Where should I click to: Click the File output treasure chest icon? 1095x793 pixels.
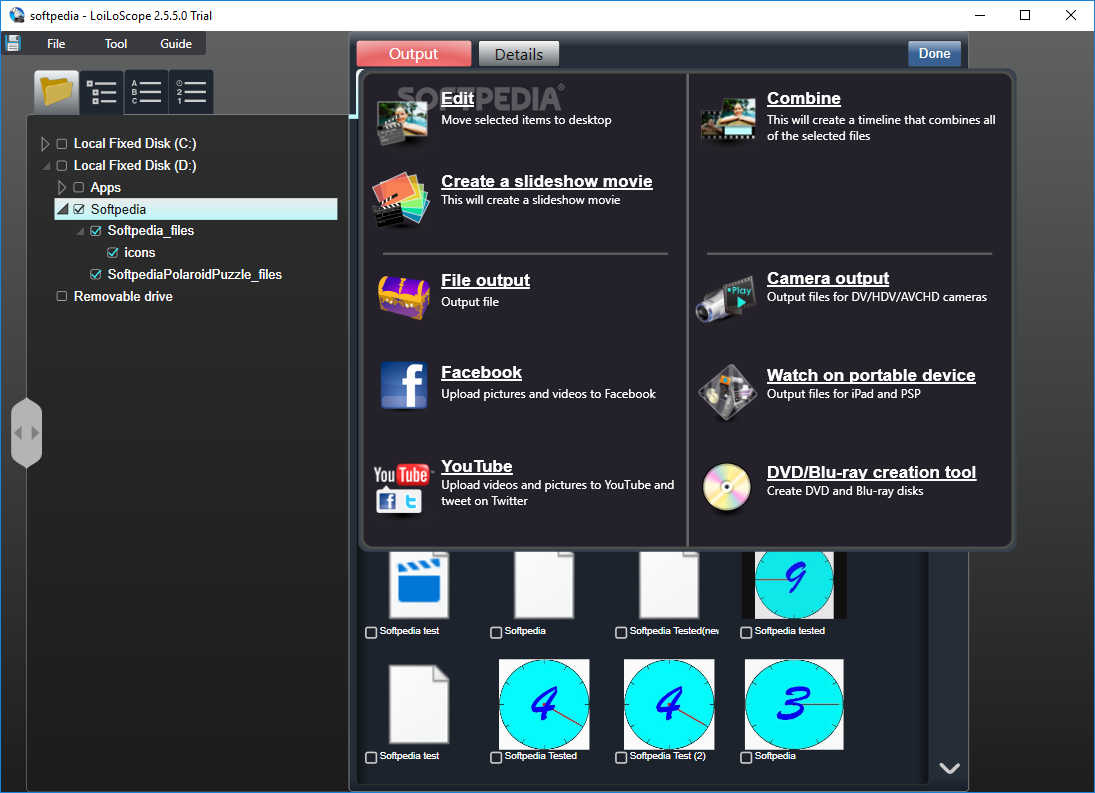pos(404,297)
